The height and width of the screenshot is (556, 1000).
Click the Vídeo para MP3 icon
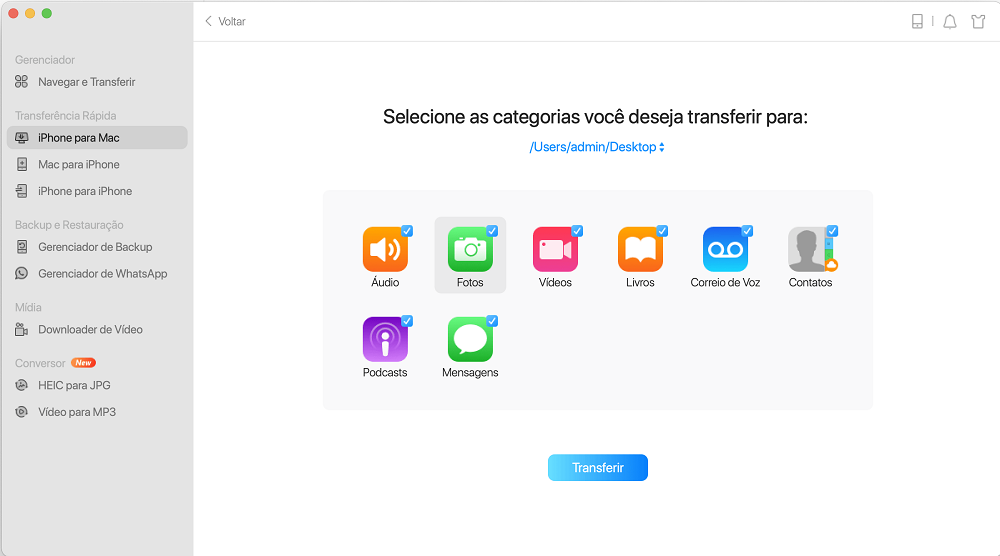coord(22,412)
